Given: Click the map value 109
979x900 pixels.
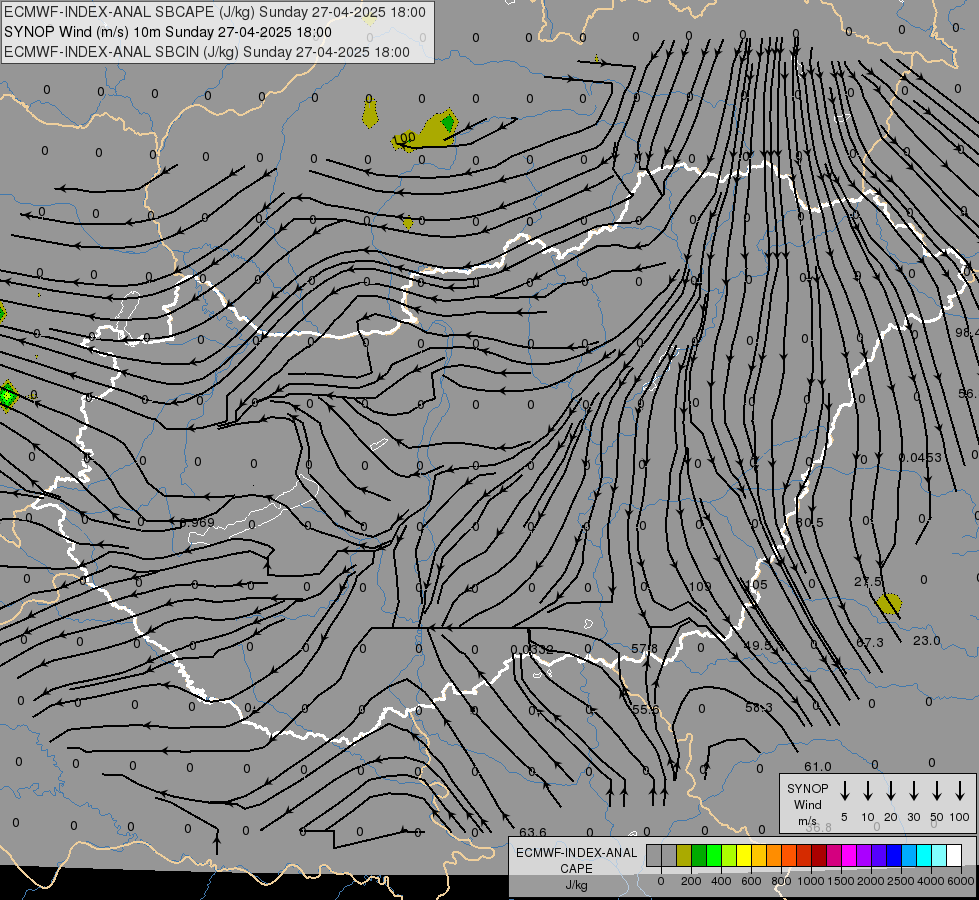Looking at the screenshot, I should 700,586.
